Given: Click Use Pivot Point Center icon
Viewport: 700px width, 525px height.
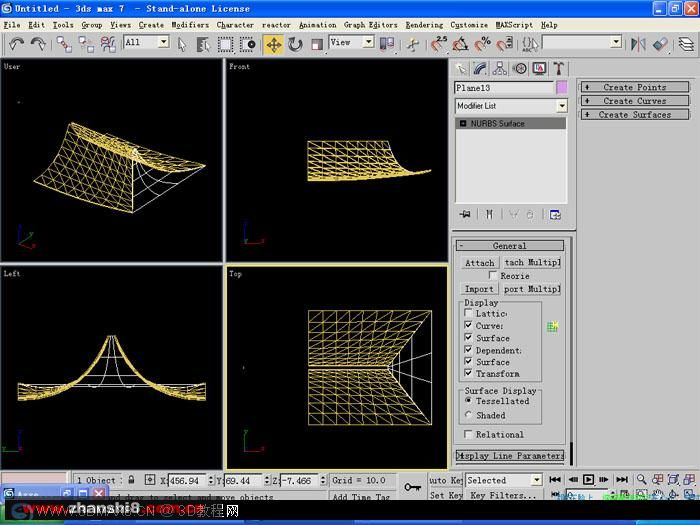Looking at the screenshot, I should coord(387,44).
